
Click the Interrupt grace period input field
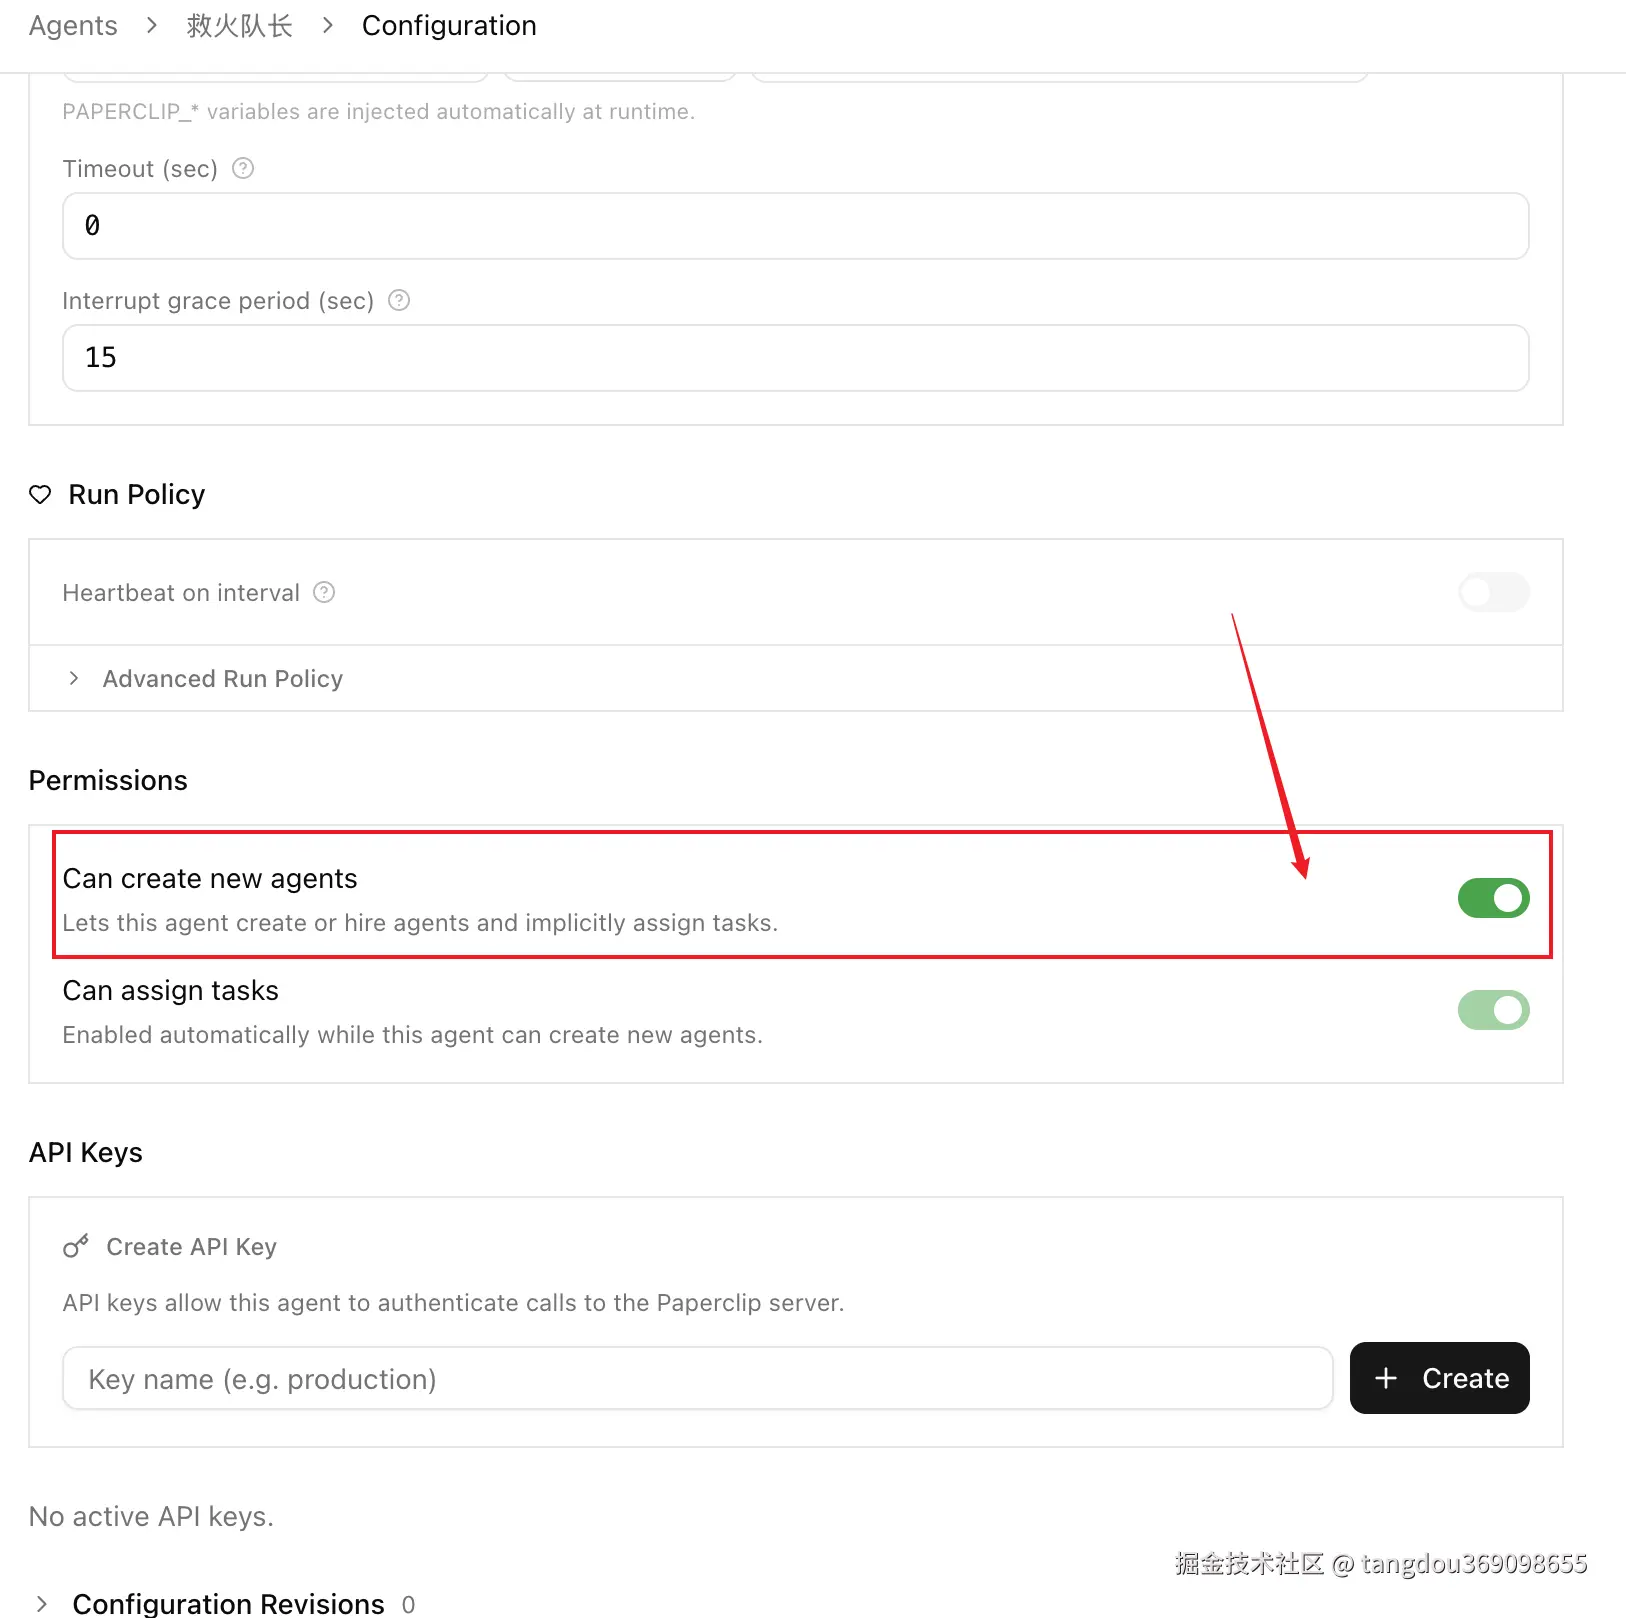(x=795, y=358)
